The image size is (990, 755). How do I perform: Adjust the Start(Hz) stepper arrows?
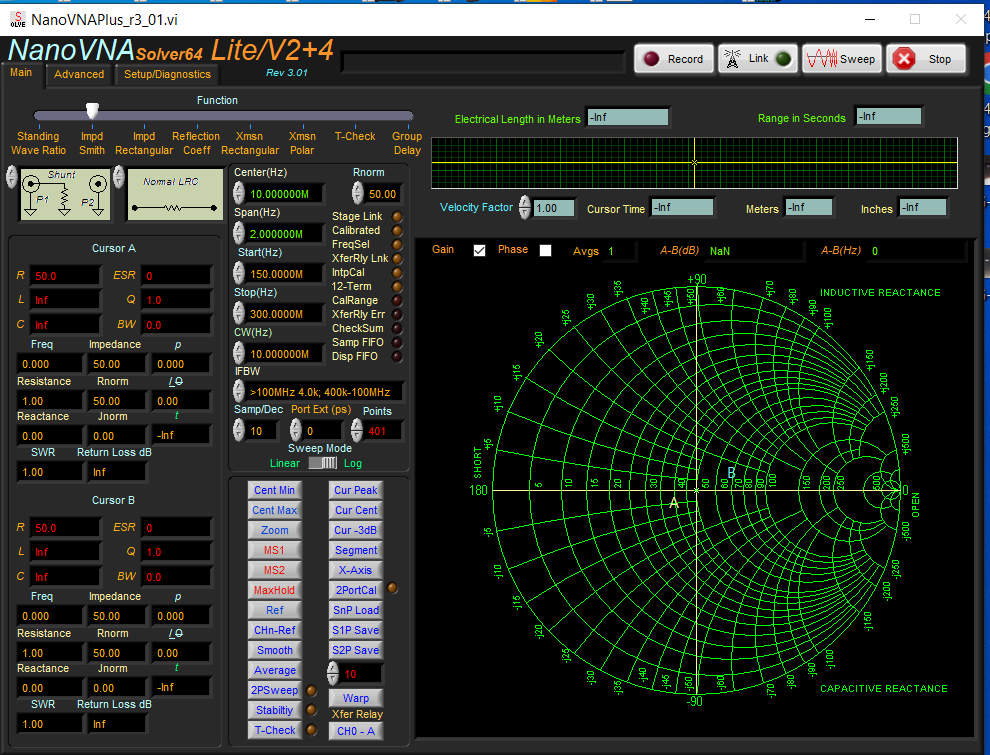pyautogui.click(x=239, y=273)
